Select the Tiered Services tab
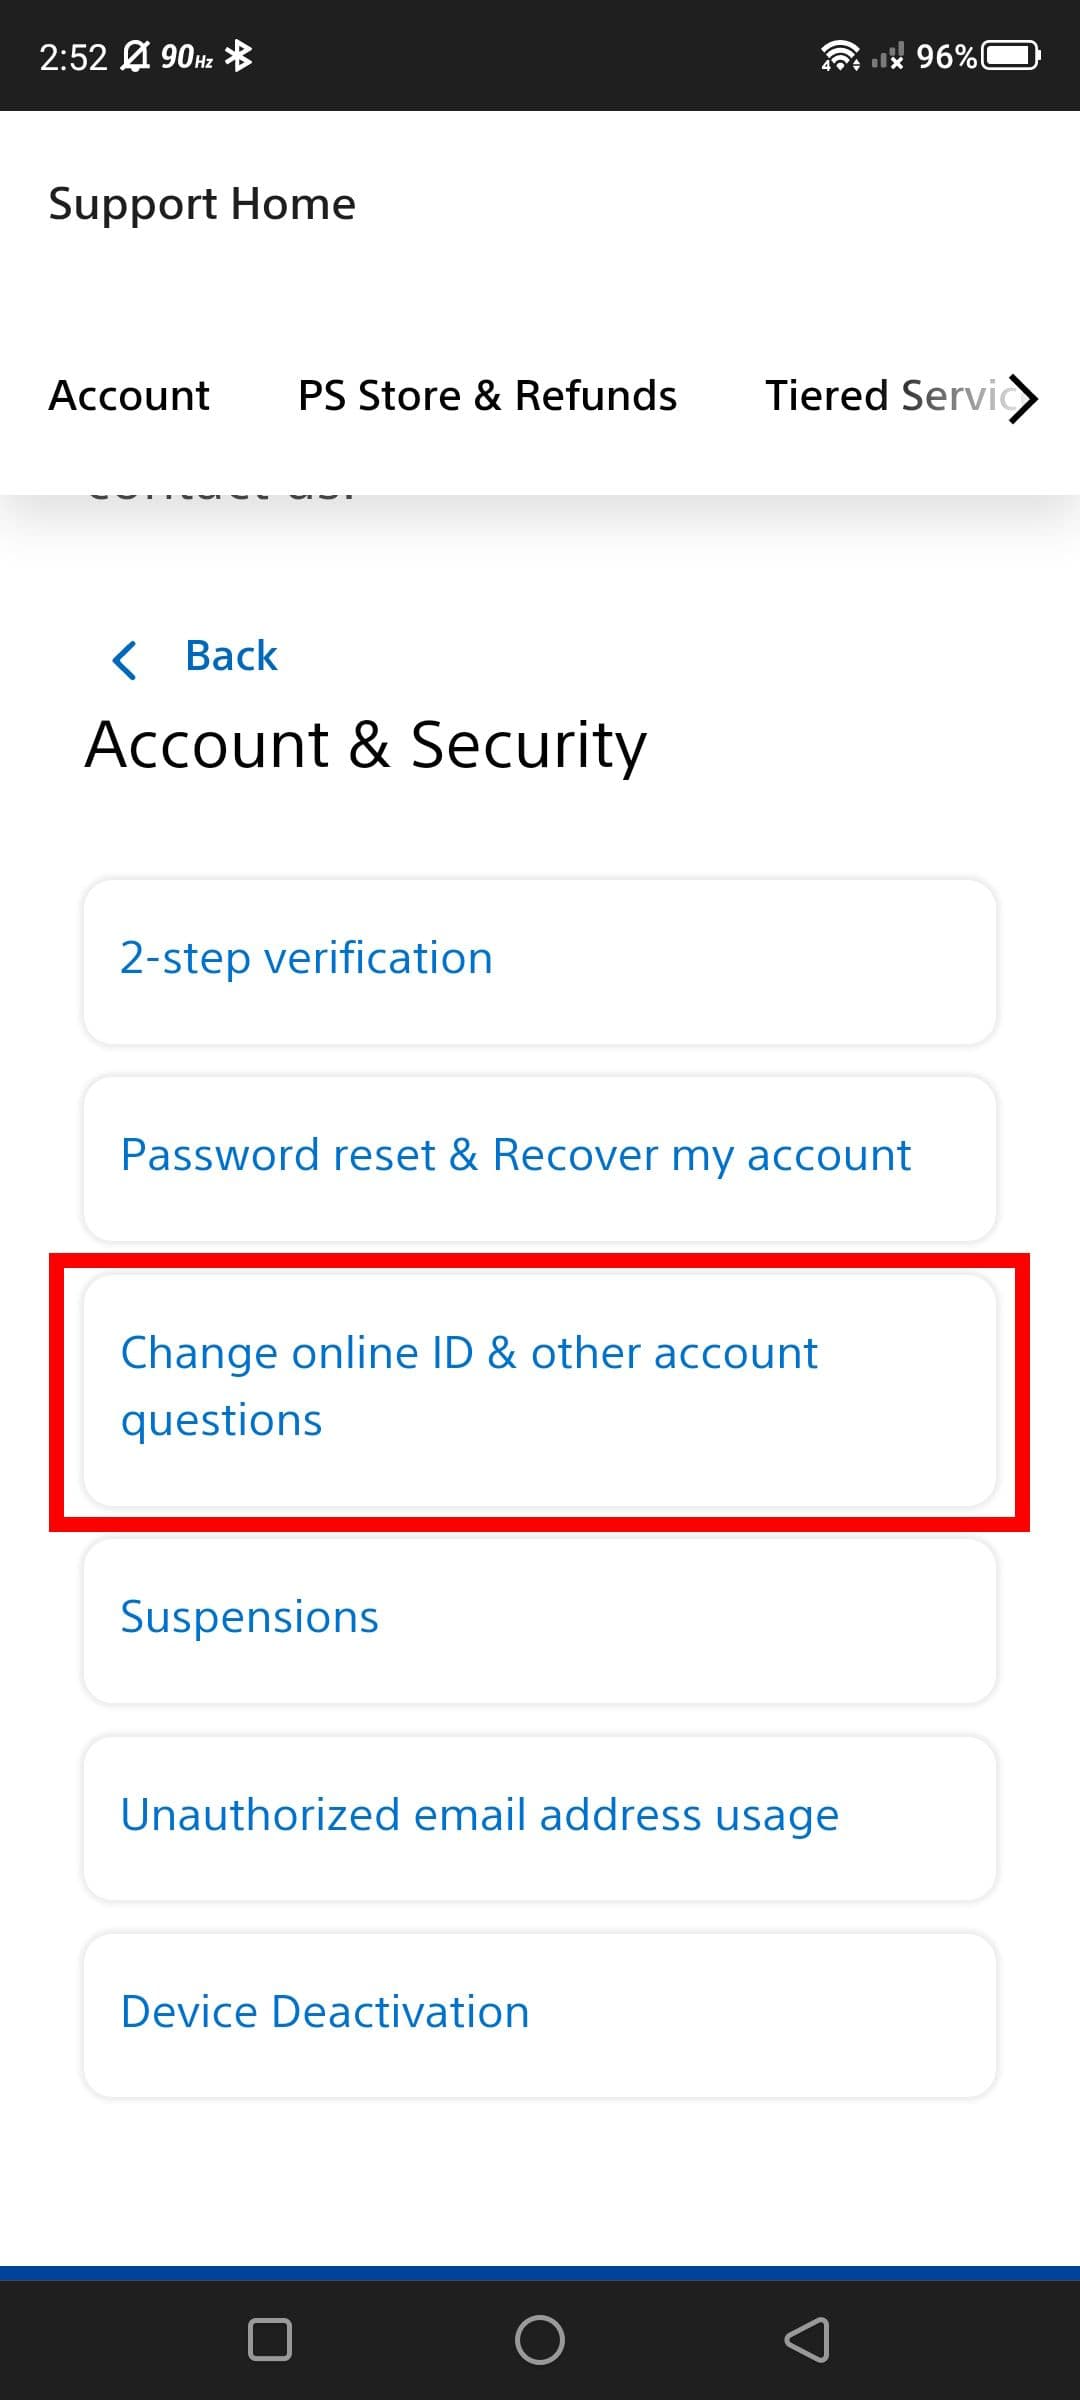1080x2400 pixels. coord(885,396)
